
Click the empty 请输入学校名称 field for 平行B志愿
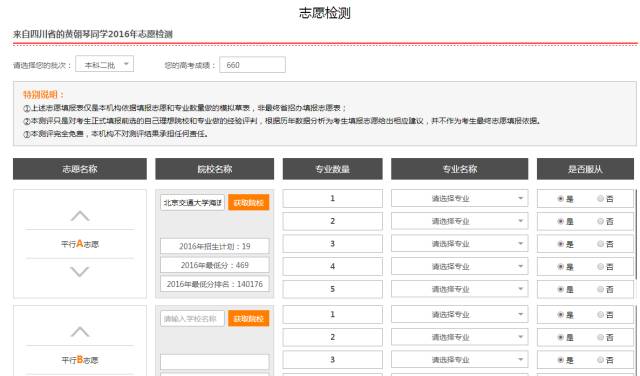coord(192,318)
